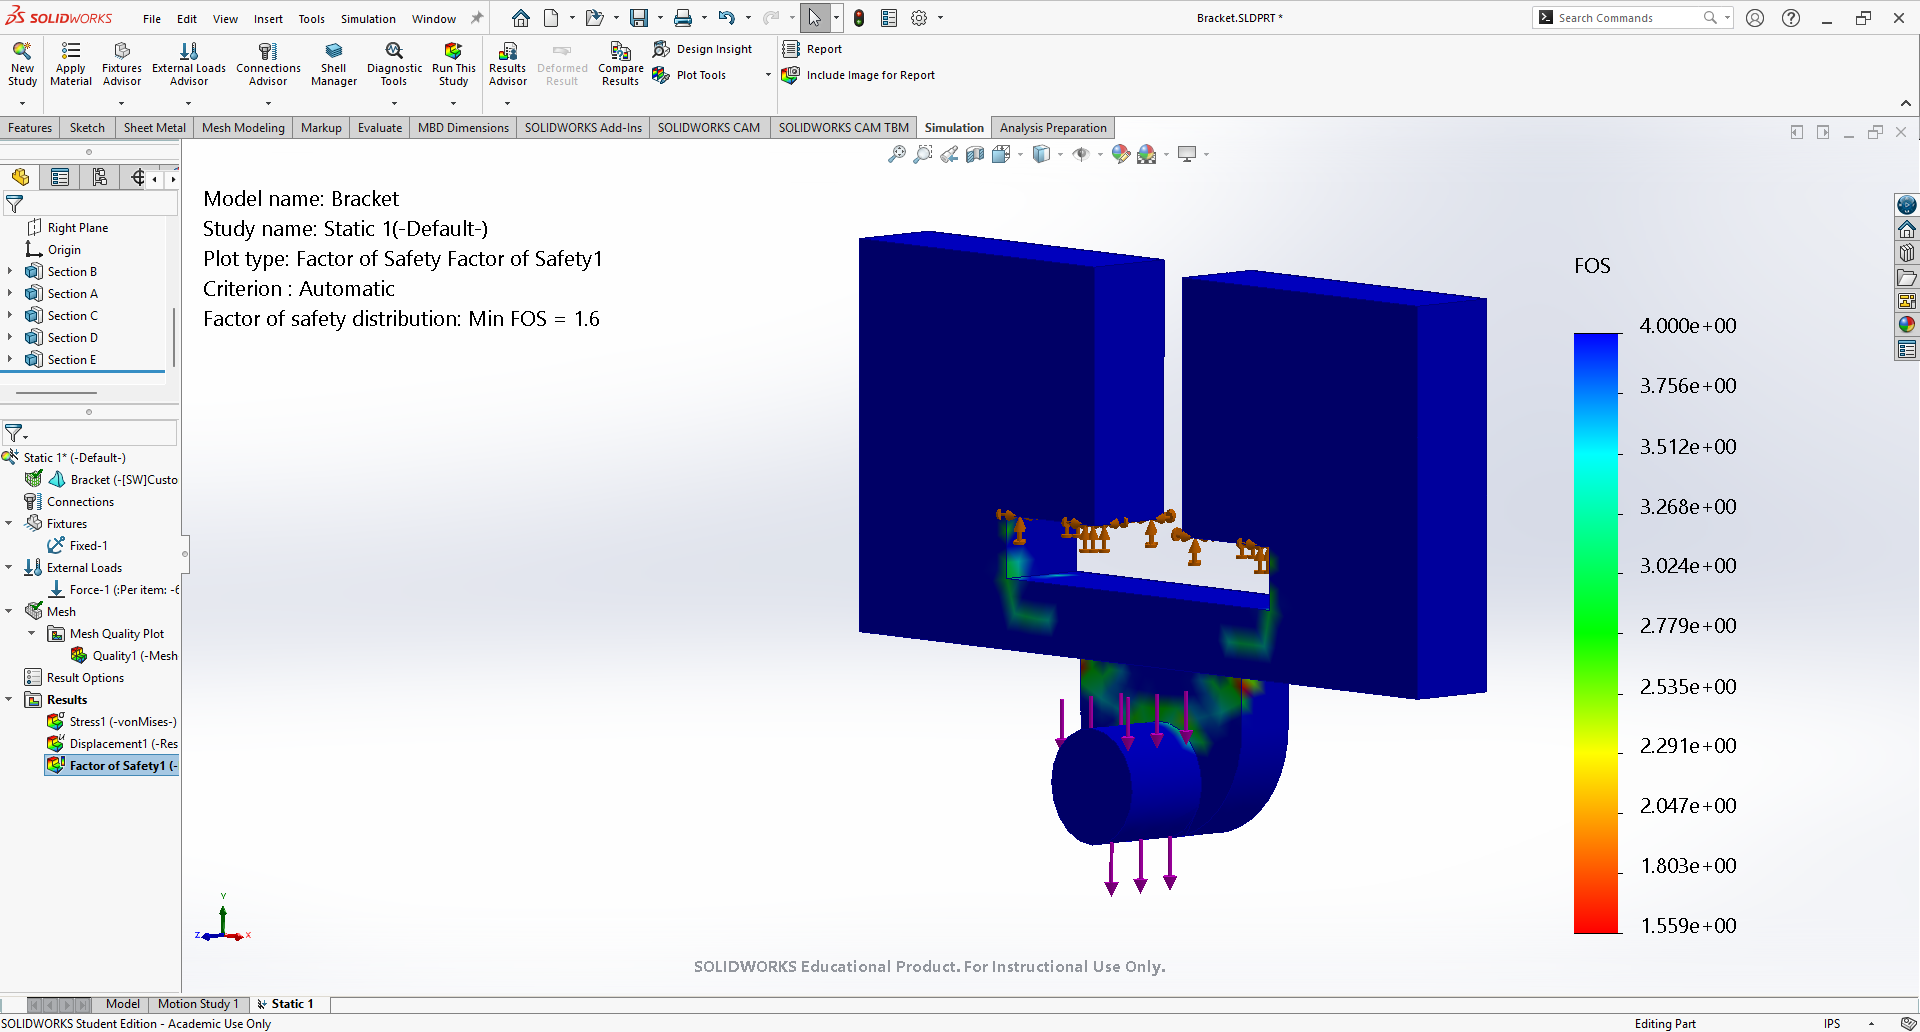Switch to Analysis Preparation tab
Image resolution: width=1920 pixels, height=1032 pixels.
(1053, 128)
